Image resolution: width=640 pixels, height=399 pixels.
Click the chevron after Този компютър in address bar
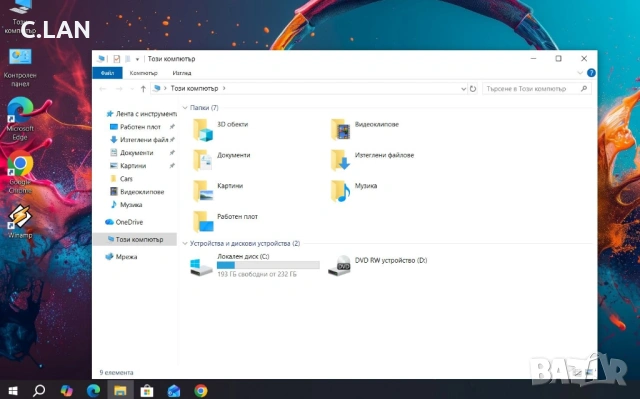pos(224,89)
